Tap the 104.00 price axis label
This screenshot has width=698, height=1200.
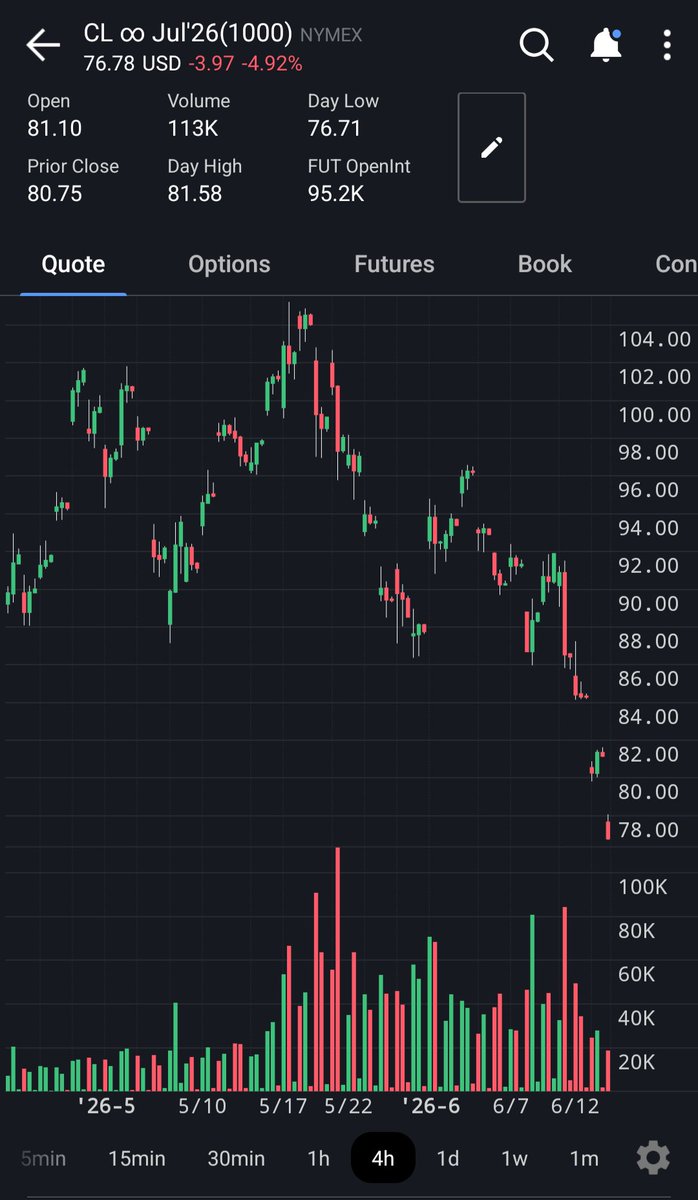[x=655, y=339]
